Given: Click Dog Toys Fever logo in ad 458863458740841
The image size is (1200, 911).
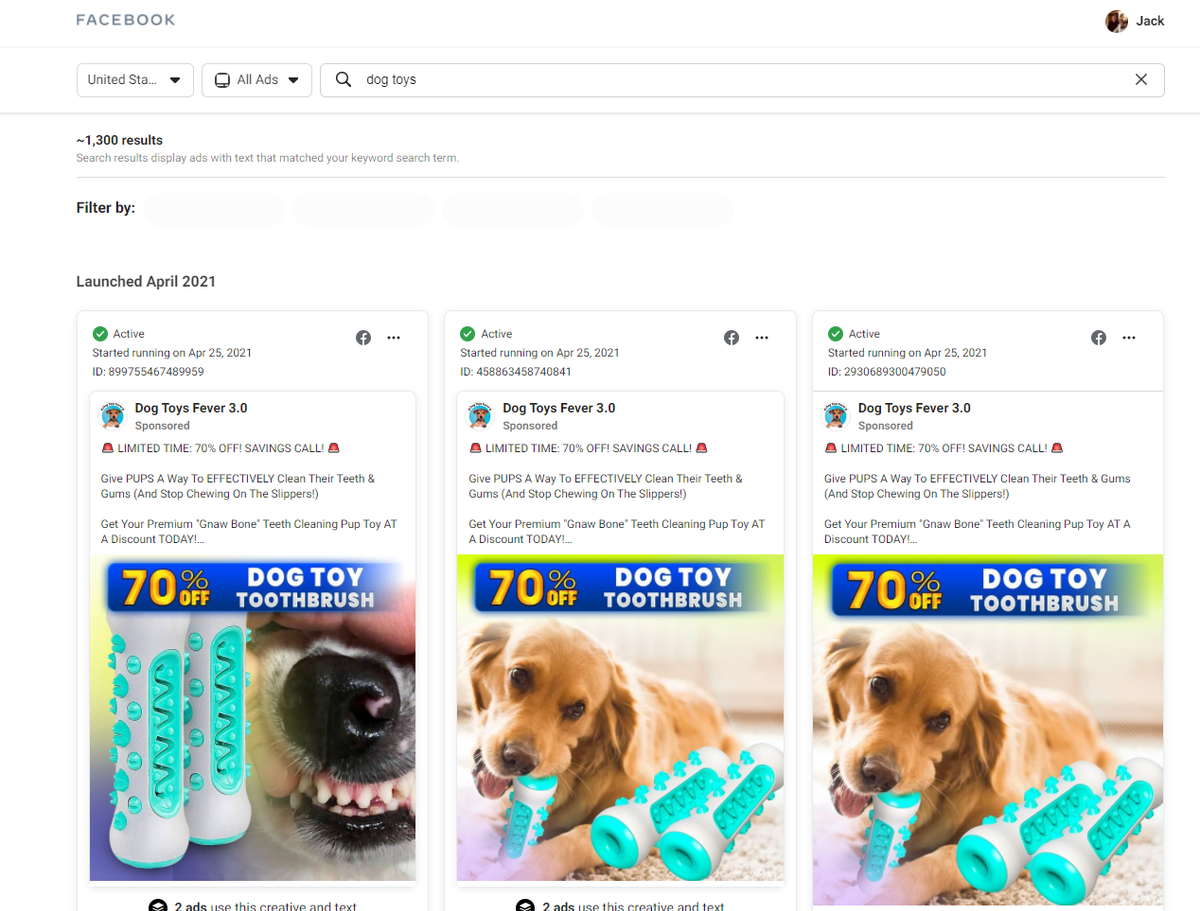Looking at the screenshot, I should point(482,415).
